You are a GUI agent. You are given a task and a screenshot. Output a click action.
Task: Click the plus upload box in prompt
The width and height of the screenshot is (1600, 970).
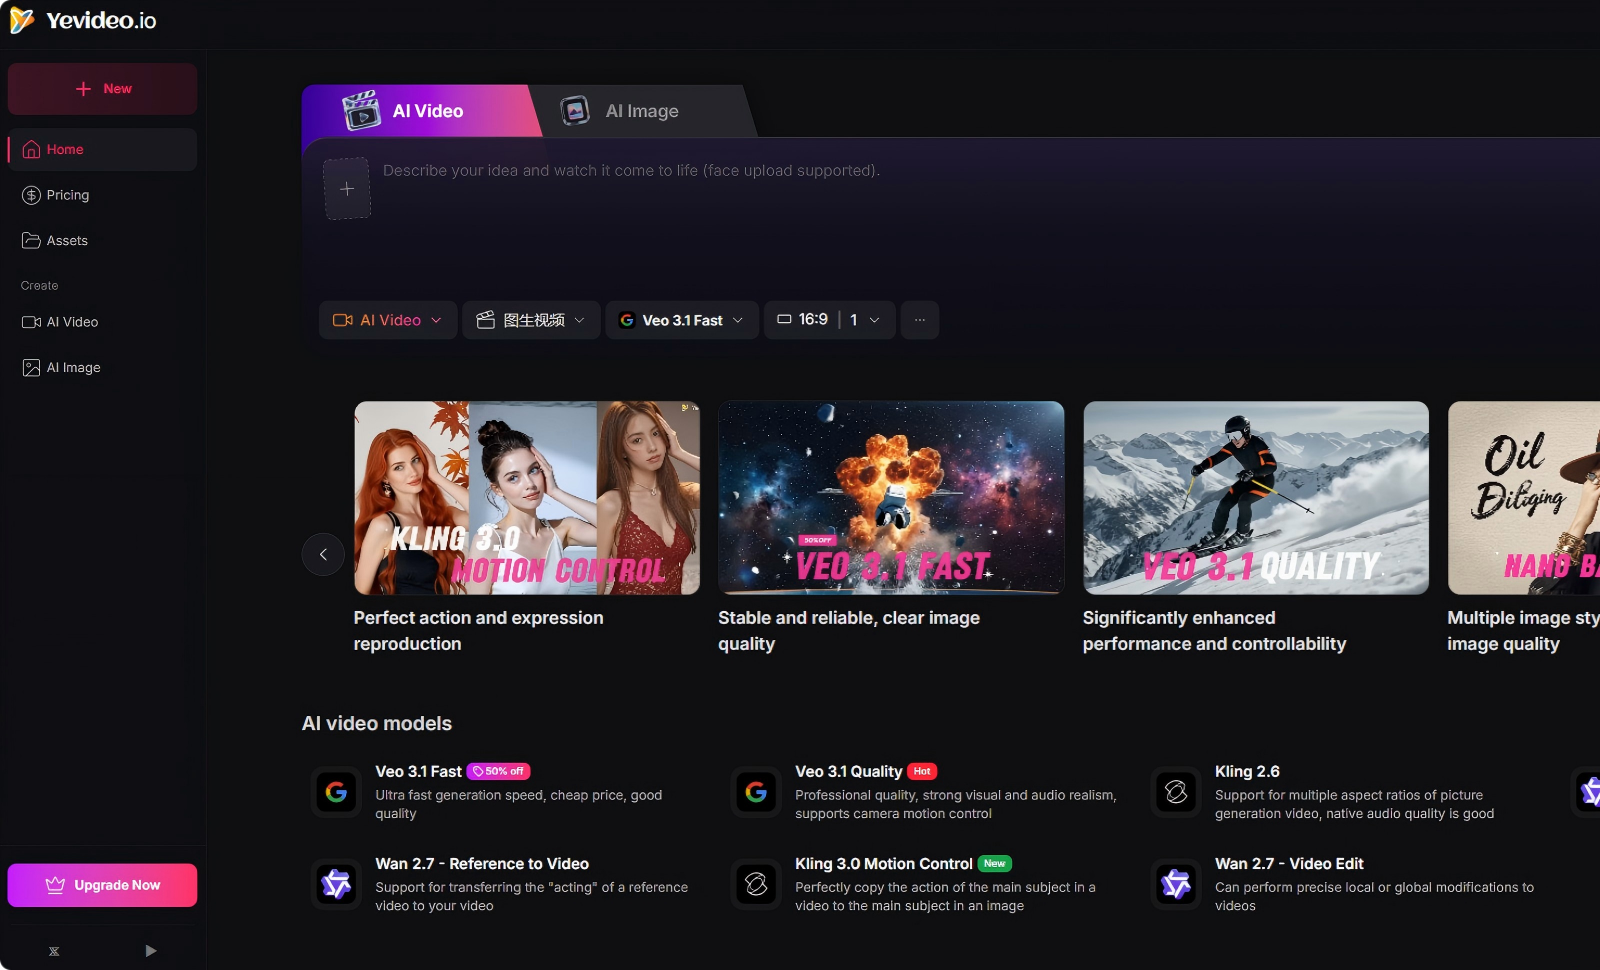347,188
